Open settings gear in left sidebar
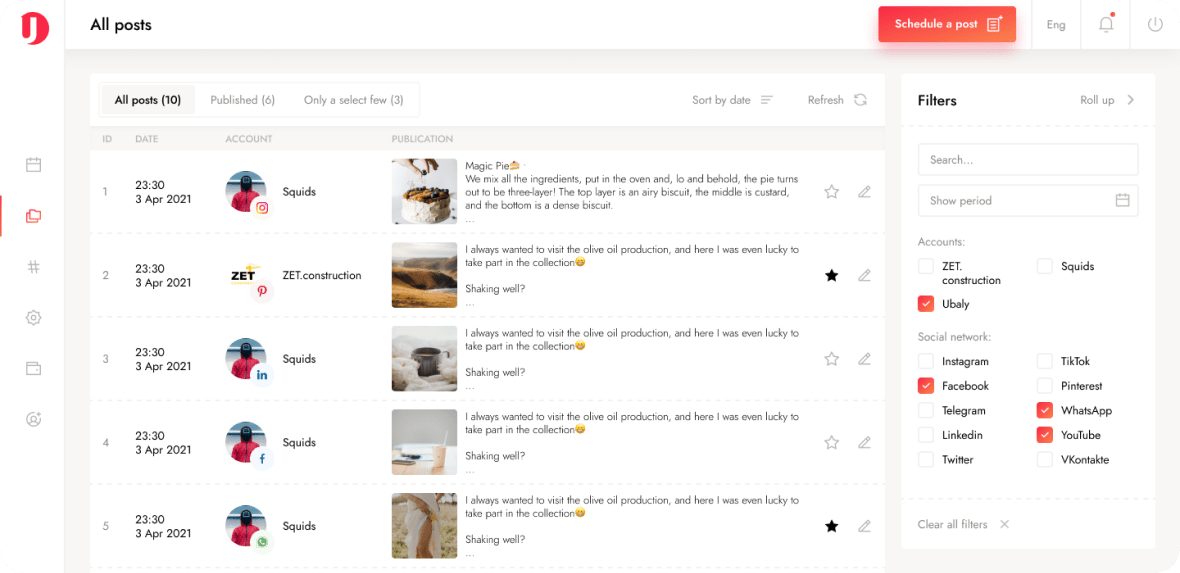The image size is (1180, 573). pos(33,318)
